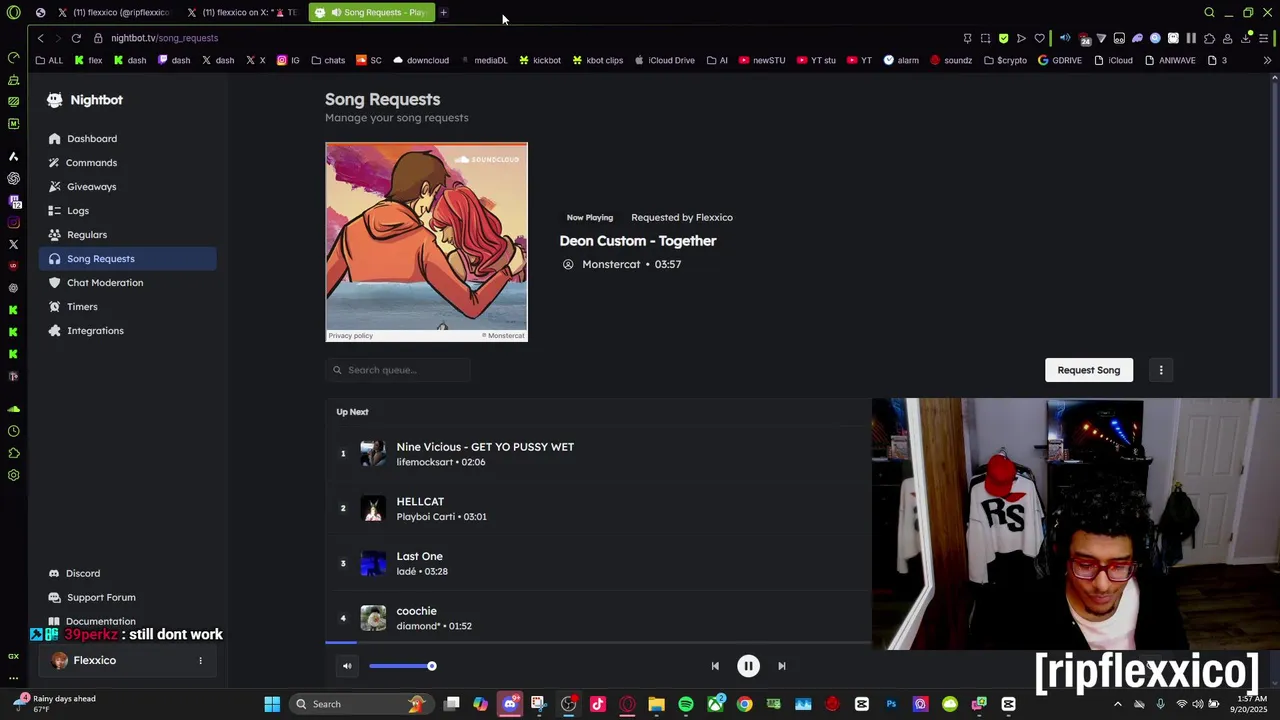Viewport: 1280px width, 720px height.
Task: Open the soundz bookmark
Action: pos(951,60)
